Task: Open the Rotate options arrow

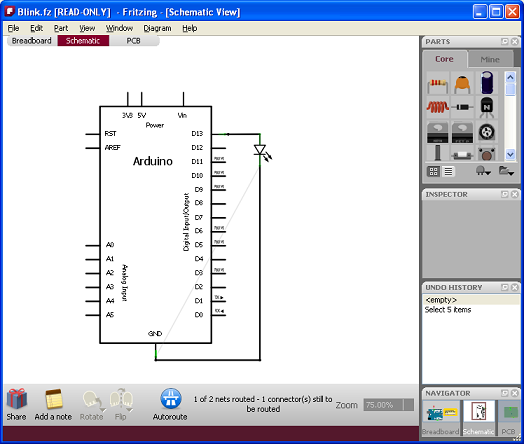Action: pyautogui.click(x=102, y=410)
